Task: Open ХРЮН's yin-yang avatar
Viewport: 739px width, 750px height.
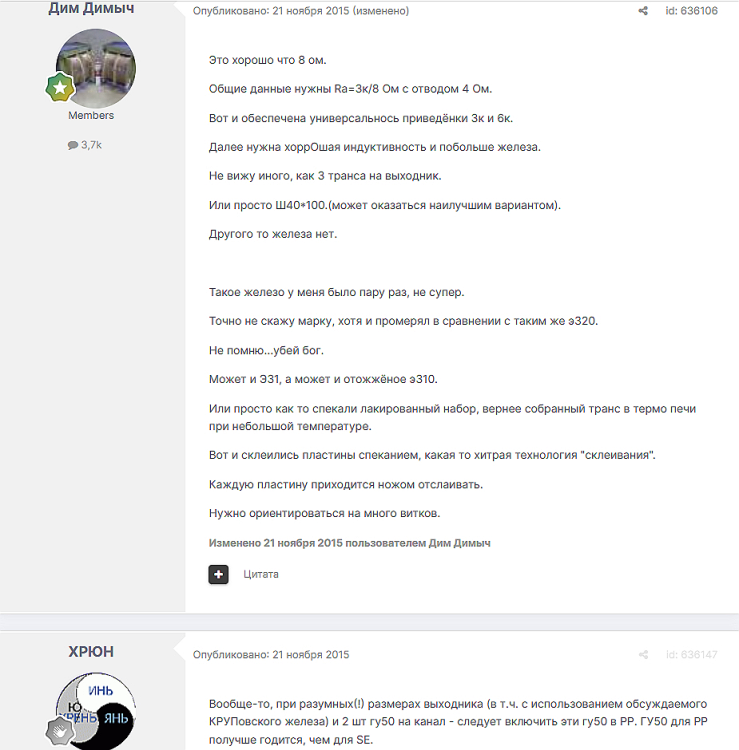Action: (96, 711)
